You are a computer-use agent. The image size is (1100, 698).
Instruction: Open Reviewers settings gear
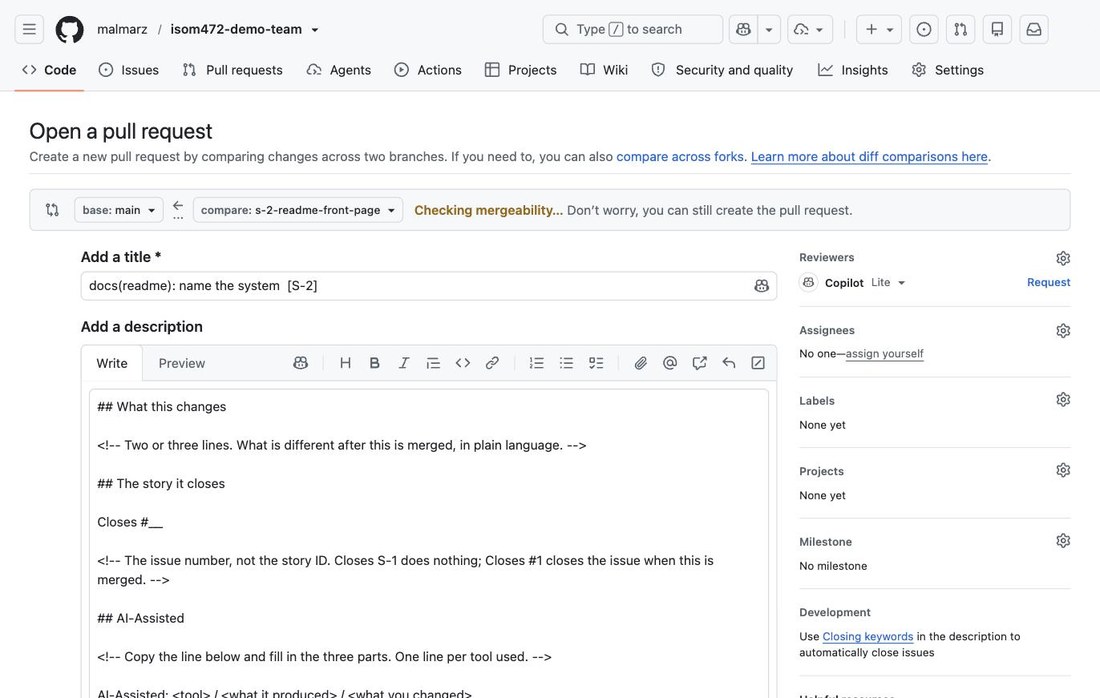tap(1063, 258)
